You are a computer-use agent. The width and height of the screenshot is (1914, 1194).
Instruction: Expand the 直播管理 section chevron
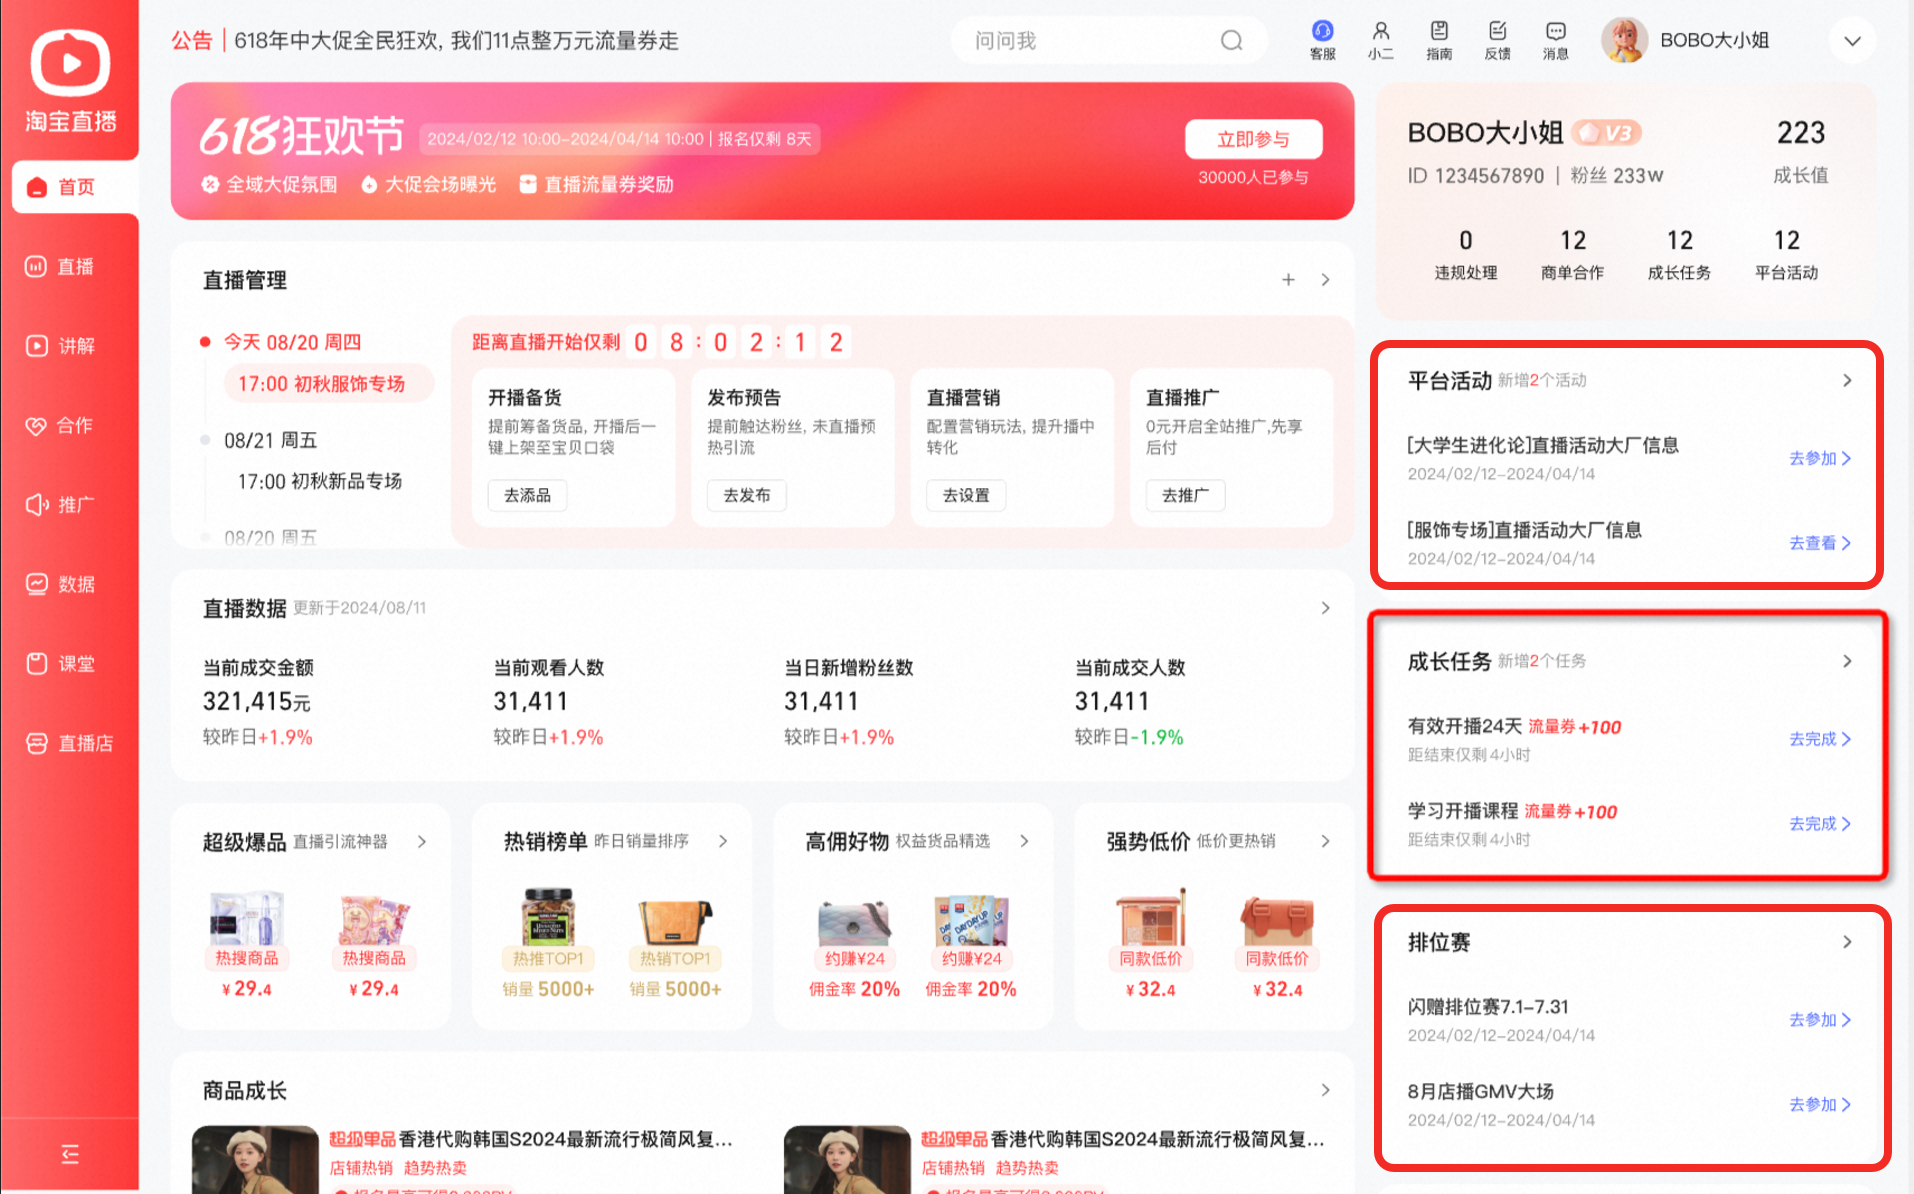point(1325,280)
